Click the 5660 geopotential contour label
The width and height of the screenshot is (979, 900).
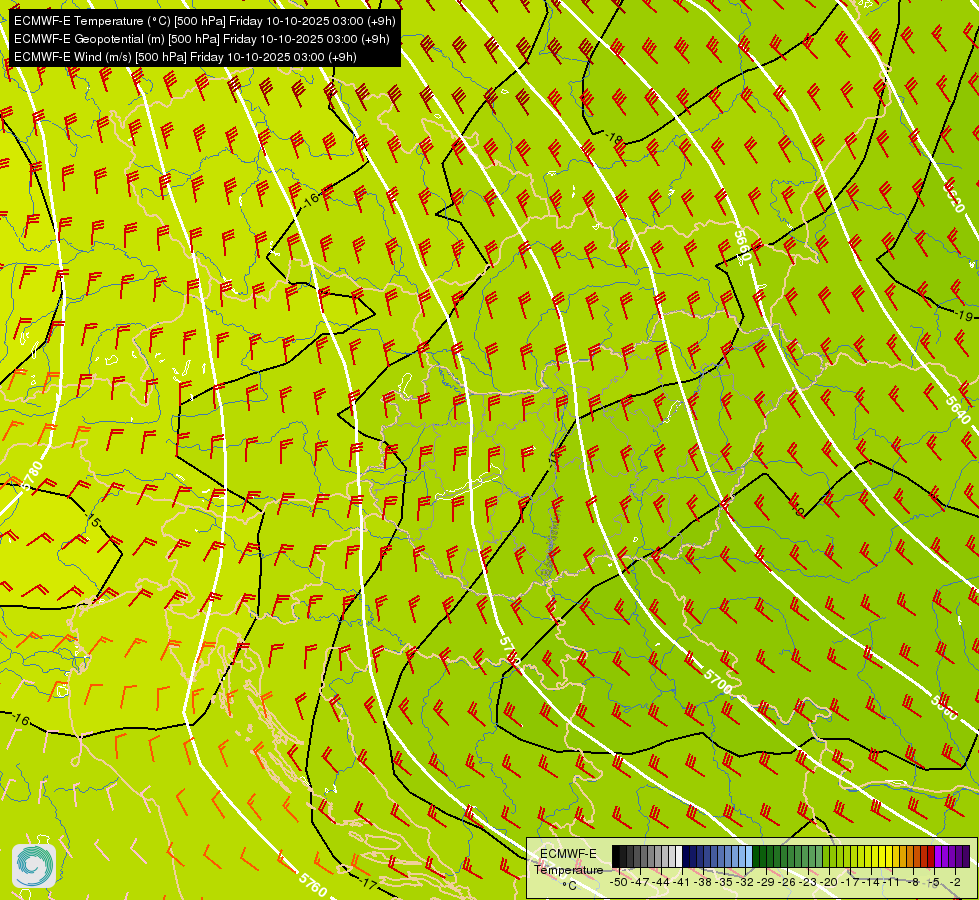[742, 245]
